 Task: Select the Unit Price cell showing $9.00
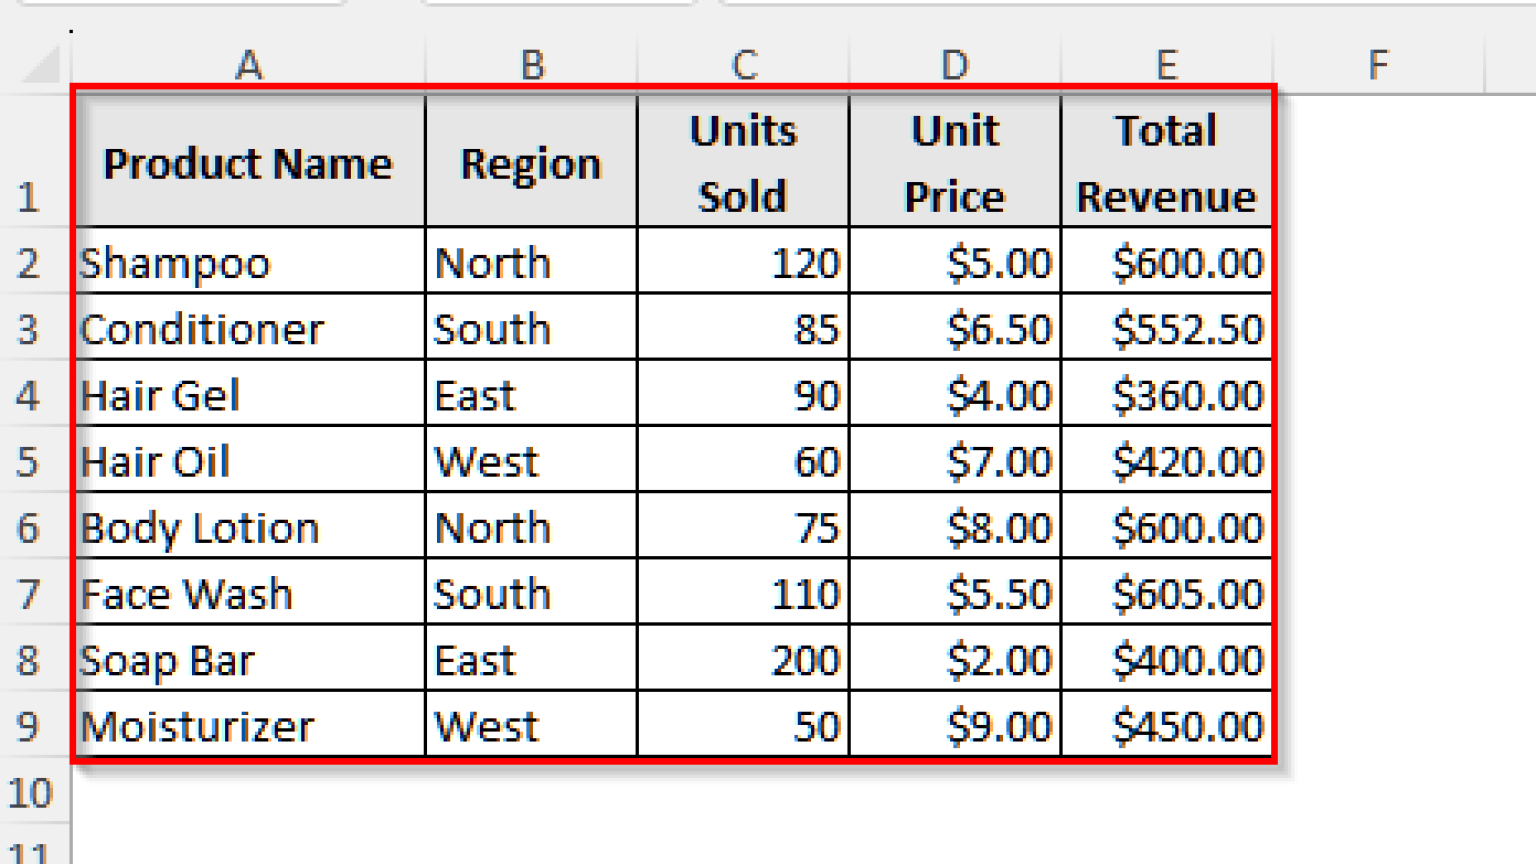(x=954, y=726)
